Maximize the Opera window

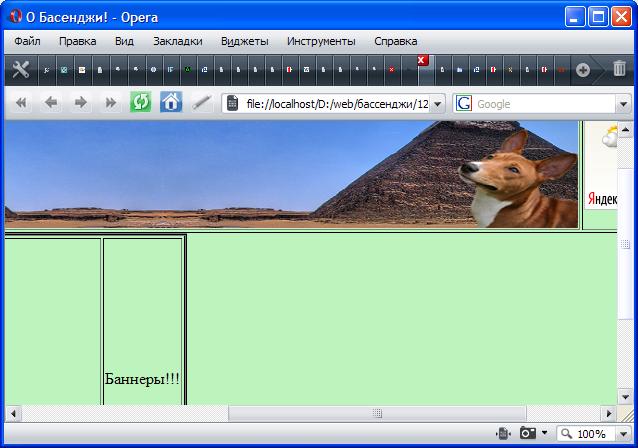tap(598, 17)
